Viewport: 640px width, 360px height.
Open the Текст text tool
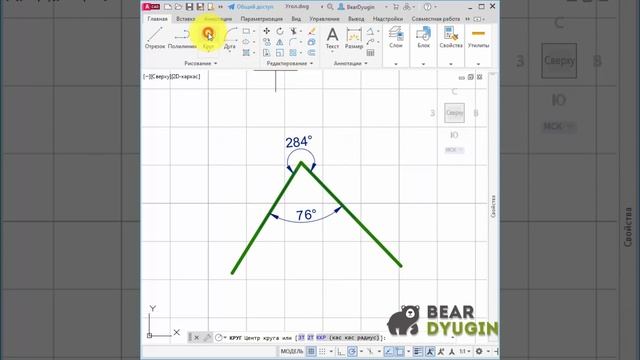(x=332, y=38)
